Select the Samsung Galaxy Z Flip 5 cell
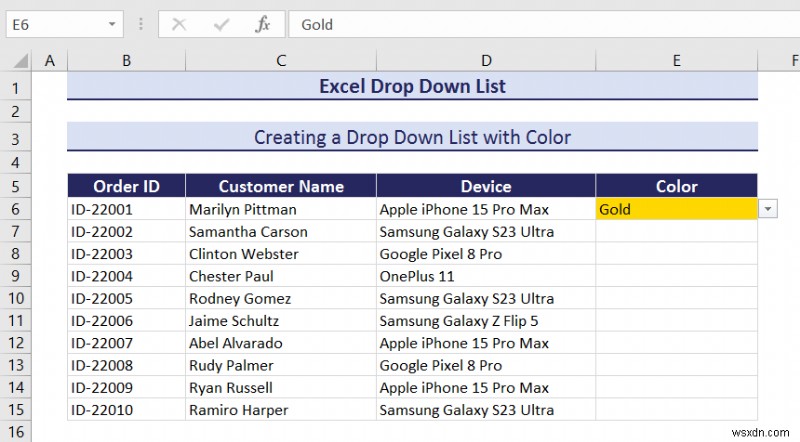The width and height of the screenshot is (800, 442). (x=486, y=321)
